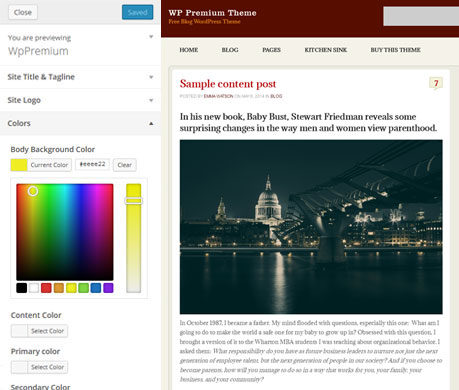The image size is (459, 390).
Task: Click the hex color input field #eeee22
Action: (92, 164)
